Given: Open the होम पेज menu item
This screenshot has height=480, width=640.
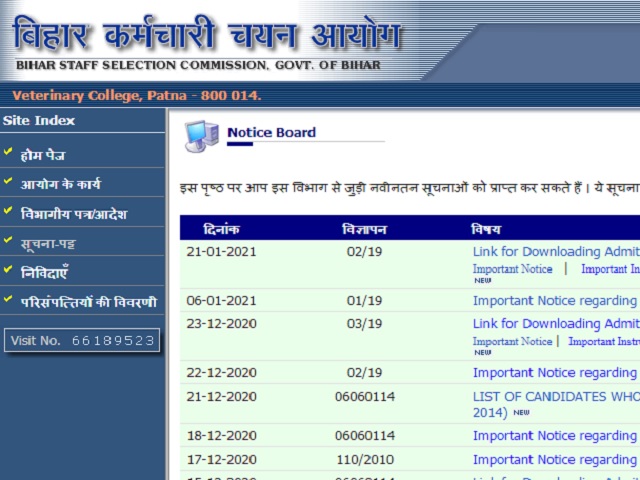Looking at the screenshot, I should tap(43, 156).
